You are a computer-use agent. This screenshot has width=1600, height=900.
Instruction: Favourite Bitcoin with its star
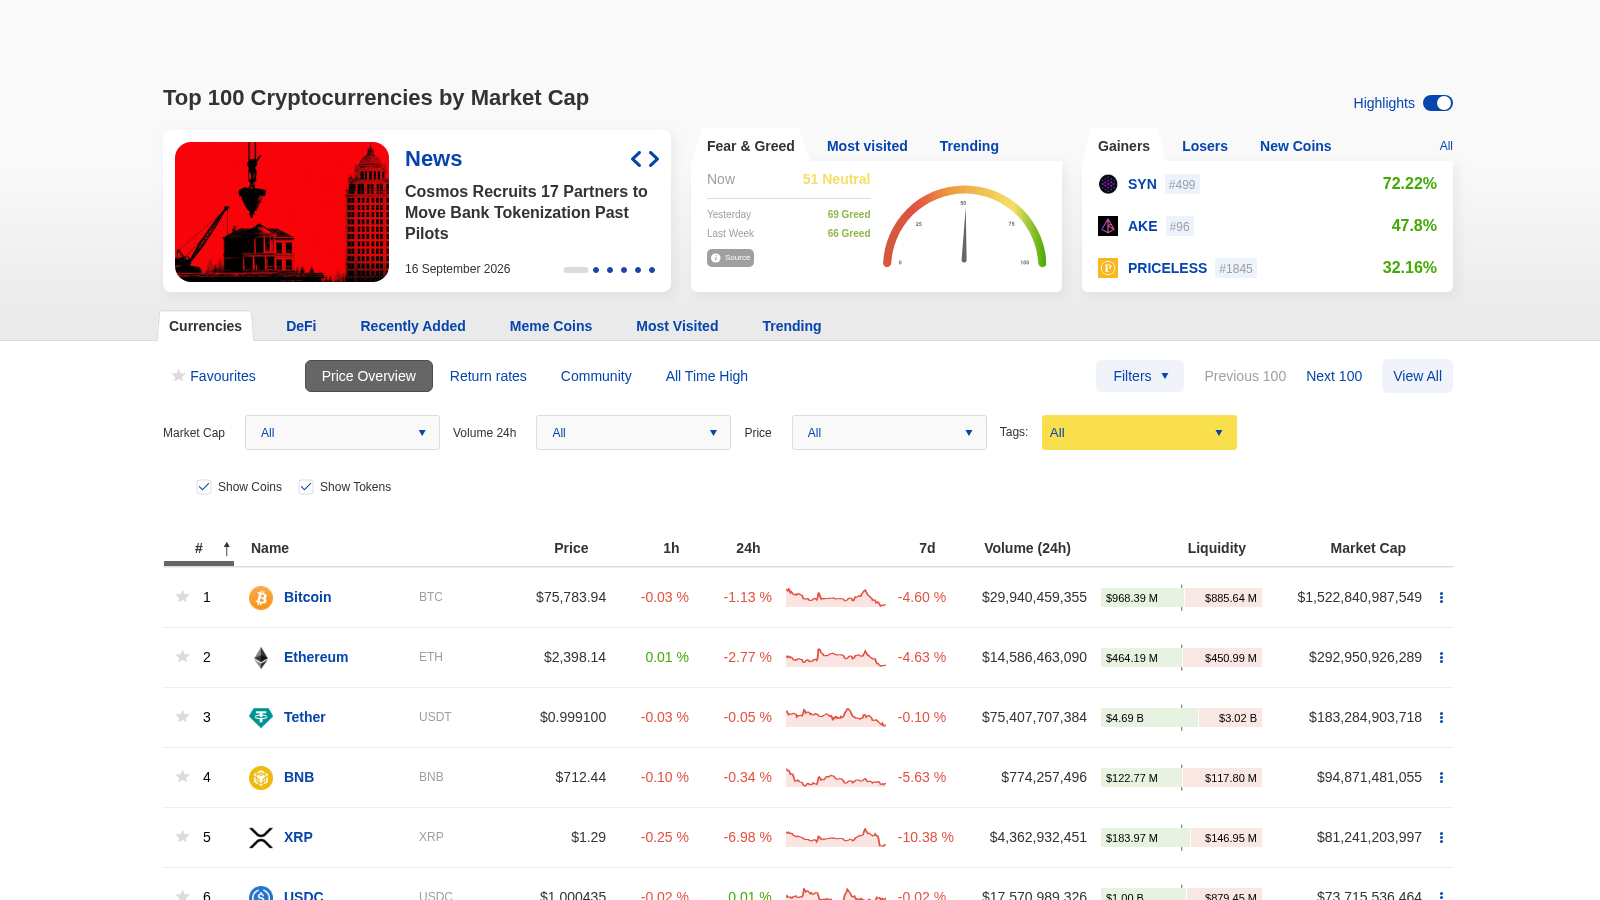[182, 597]
